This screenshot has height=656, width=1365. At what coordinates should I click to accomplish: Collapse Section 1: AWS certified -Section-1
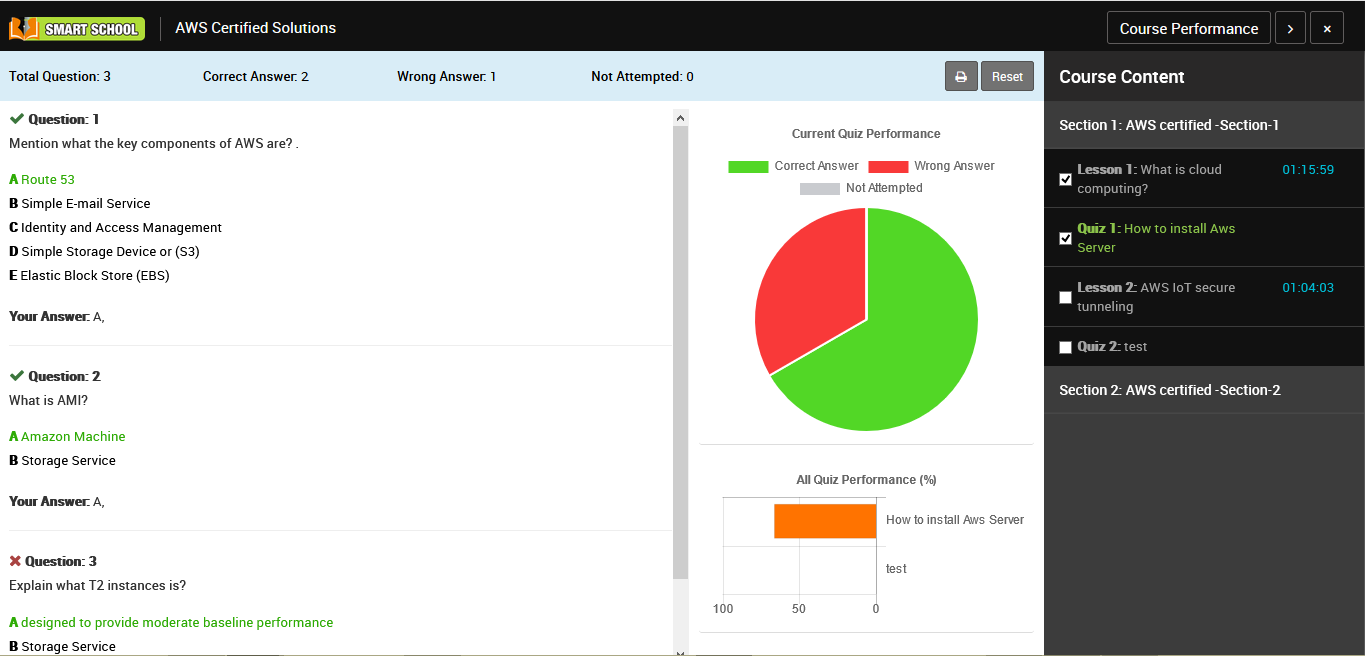pyautogui.click(x=1203, y=125)
